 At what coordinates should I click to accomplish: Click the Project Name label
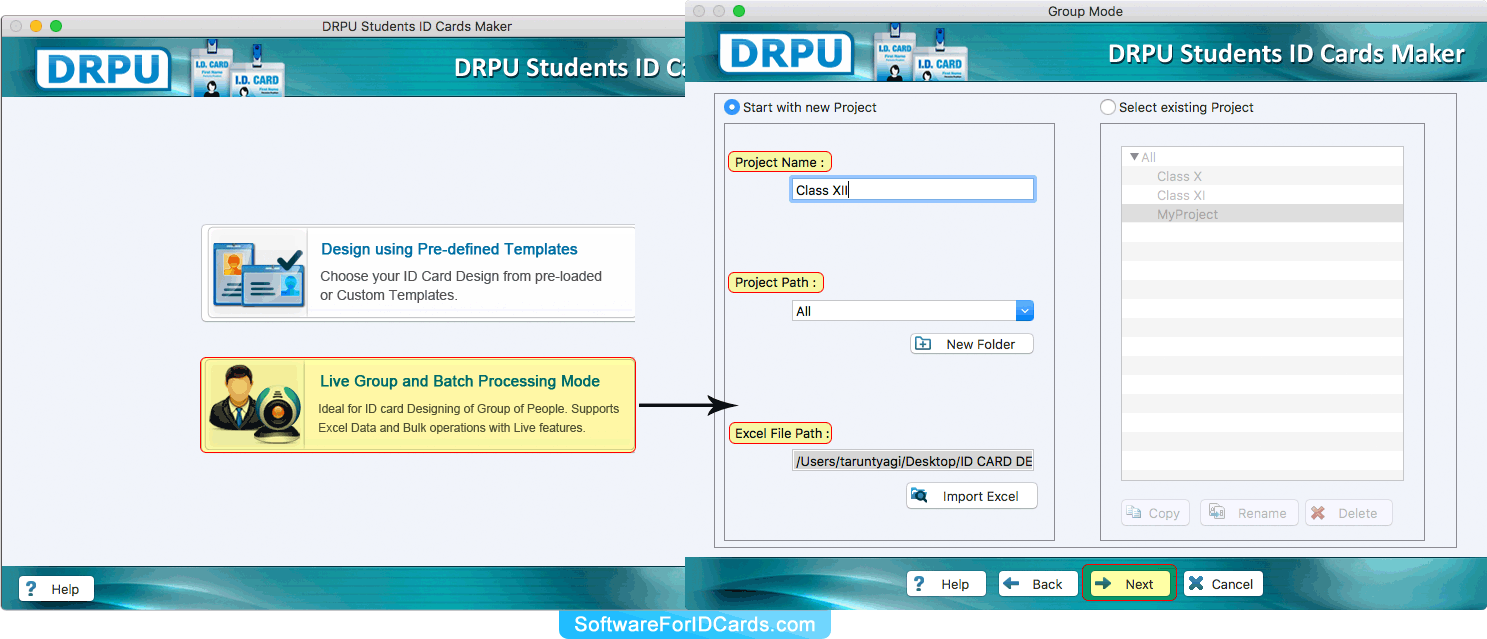pyautogui.click(x=779, y=162)
